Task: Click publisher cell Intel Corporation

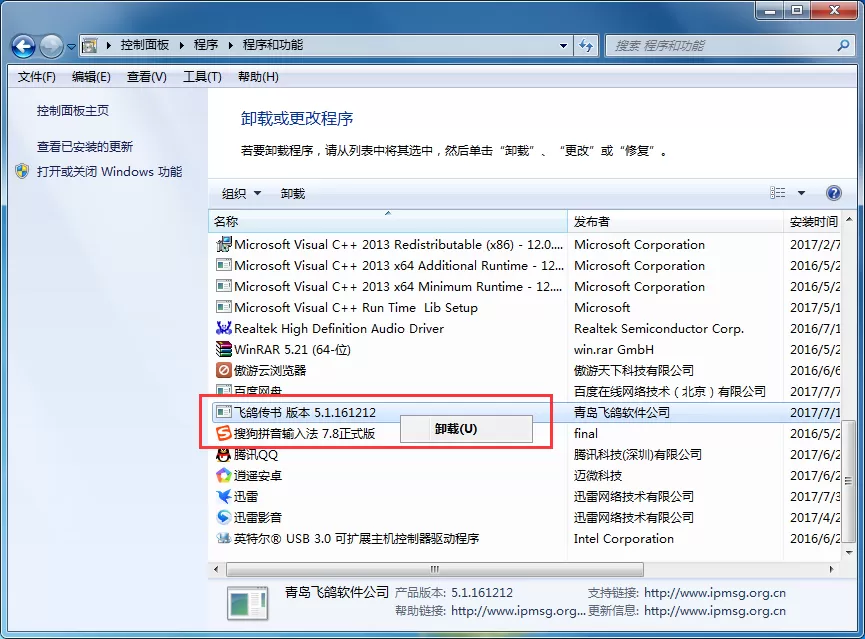Action: point(623,538)
